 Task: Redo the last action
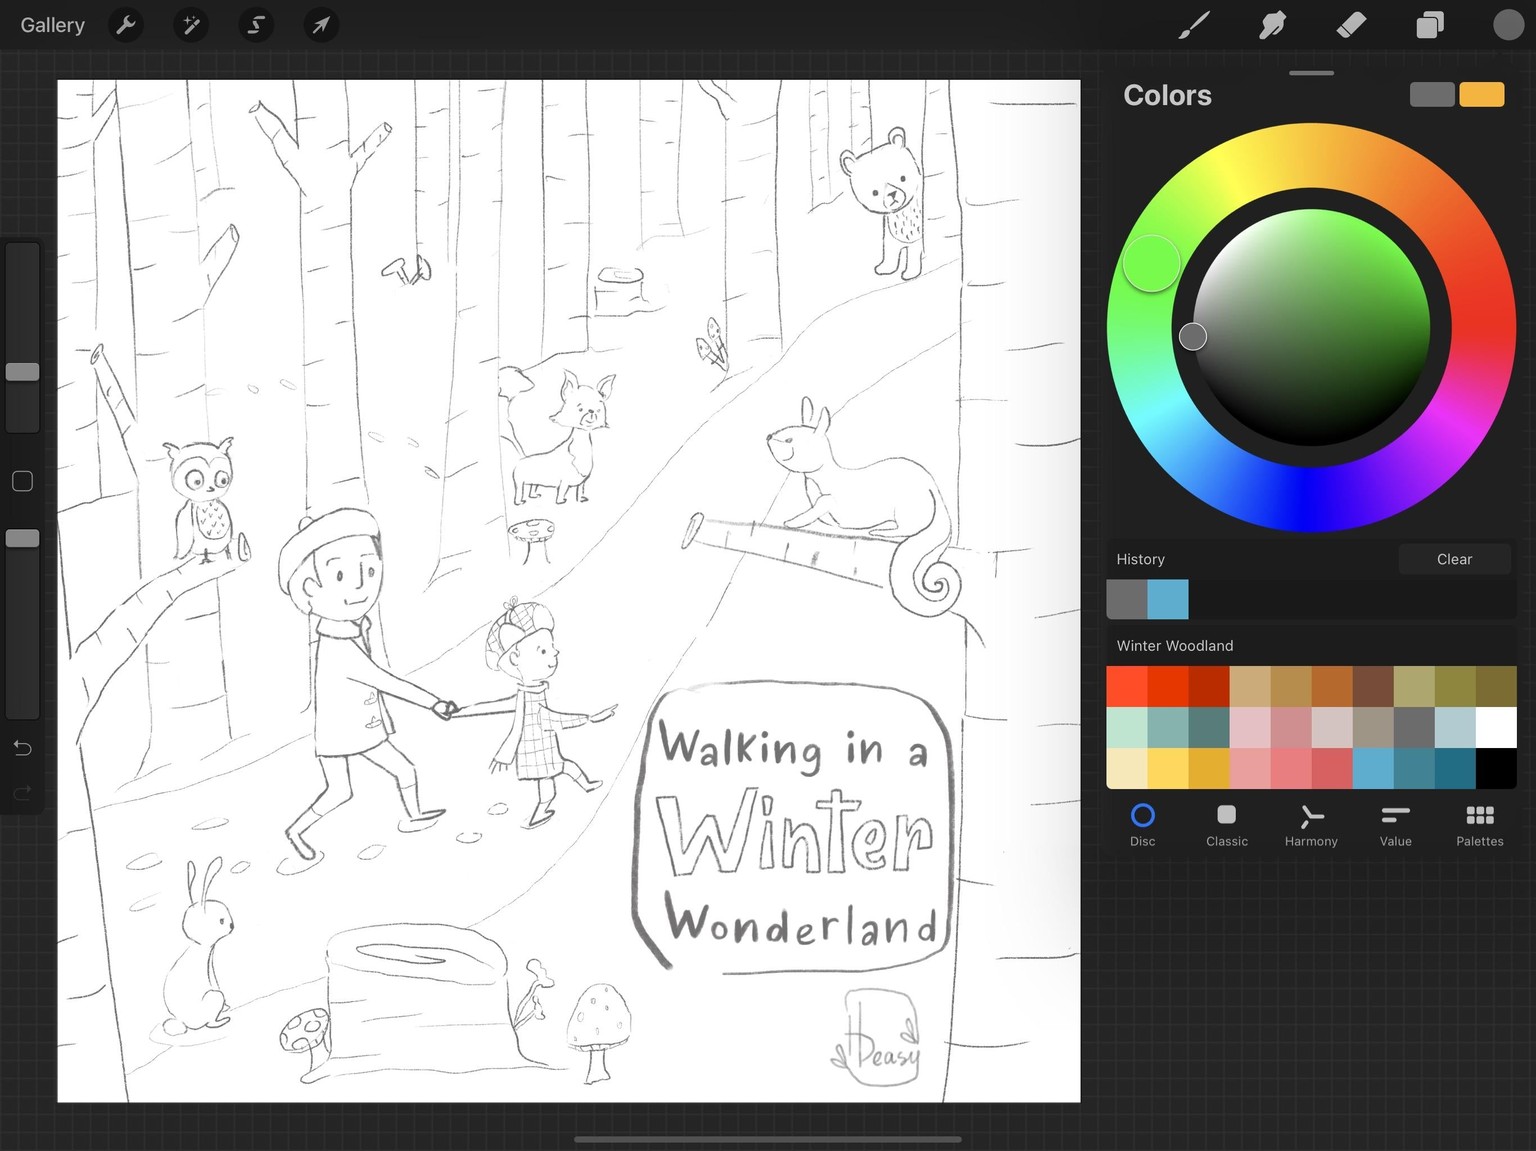[x=22, y=793]
